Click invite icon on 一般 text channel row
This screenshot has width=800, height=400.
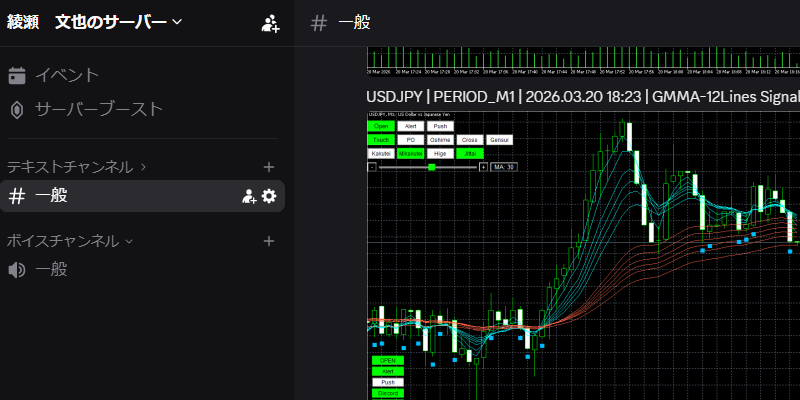pos(249,196)
